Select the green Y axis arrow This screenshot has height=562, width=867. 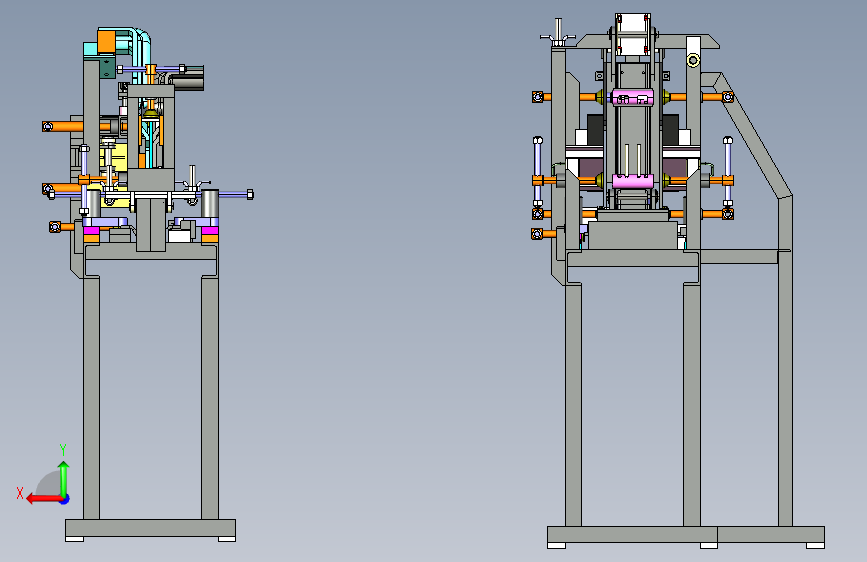click(x=64, y=478)
